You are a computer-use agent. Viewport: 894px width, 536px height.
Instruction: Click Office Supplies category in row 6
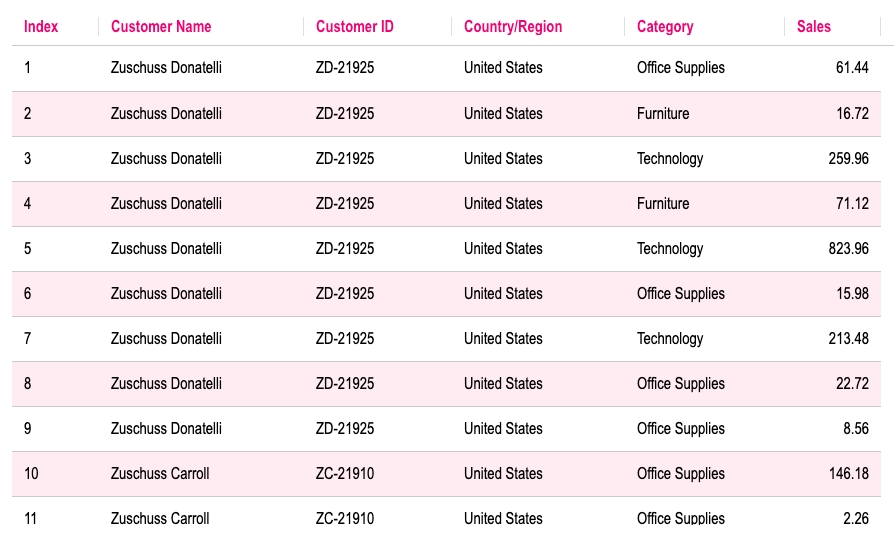(681, 294)
